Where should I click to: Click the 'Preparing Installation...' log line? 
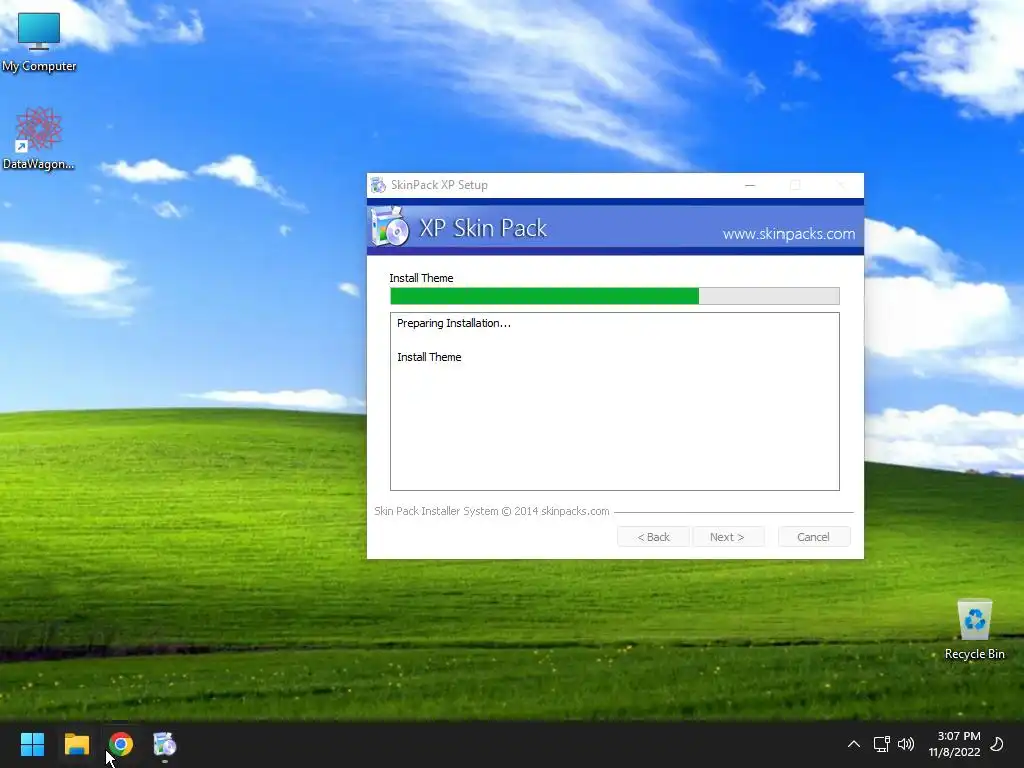click(x=454, y=323)
